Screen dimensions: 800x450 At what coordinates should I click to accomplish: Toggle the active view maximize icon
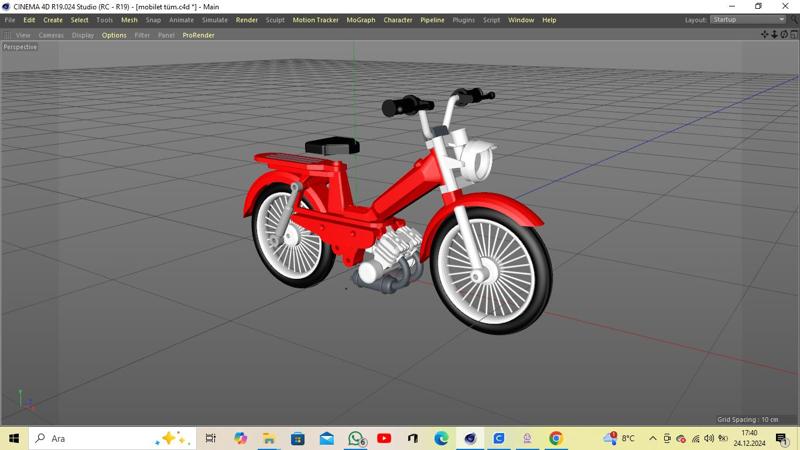tap(794, 35)
